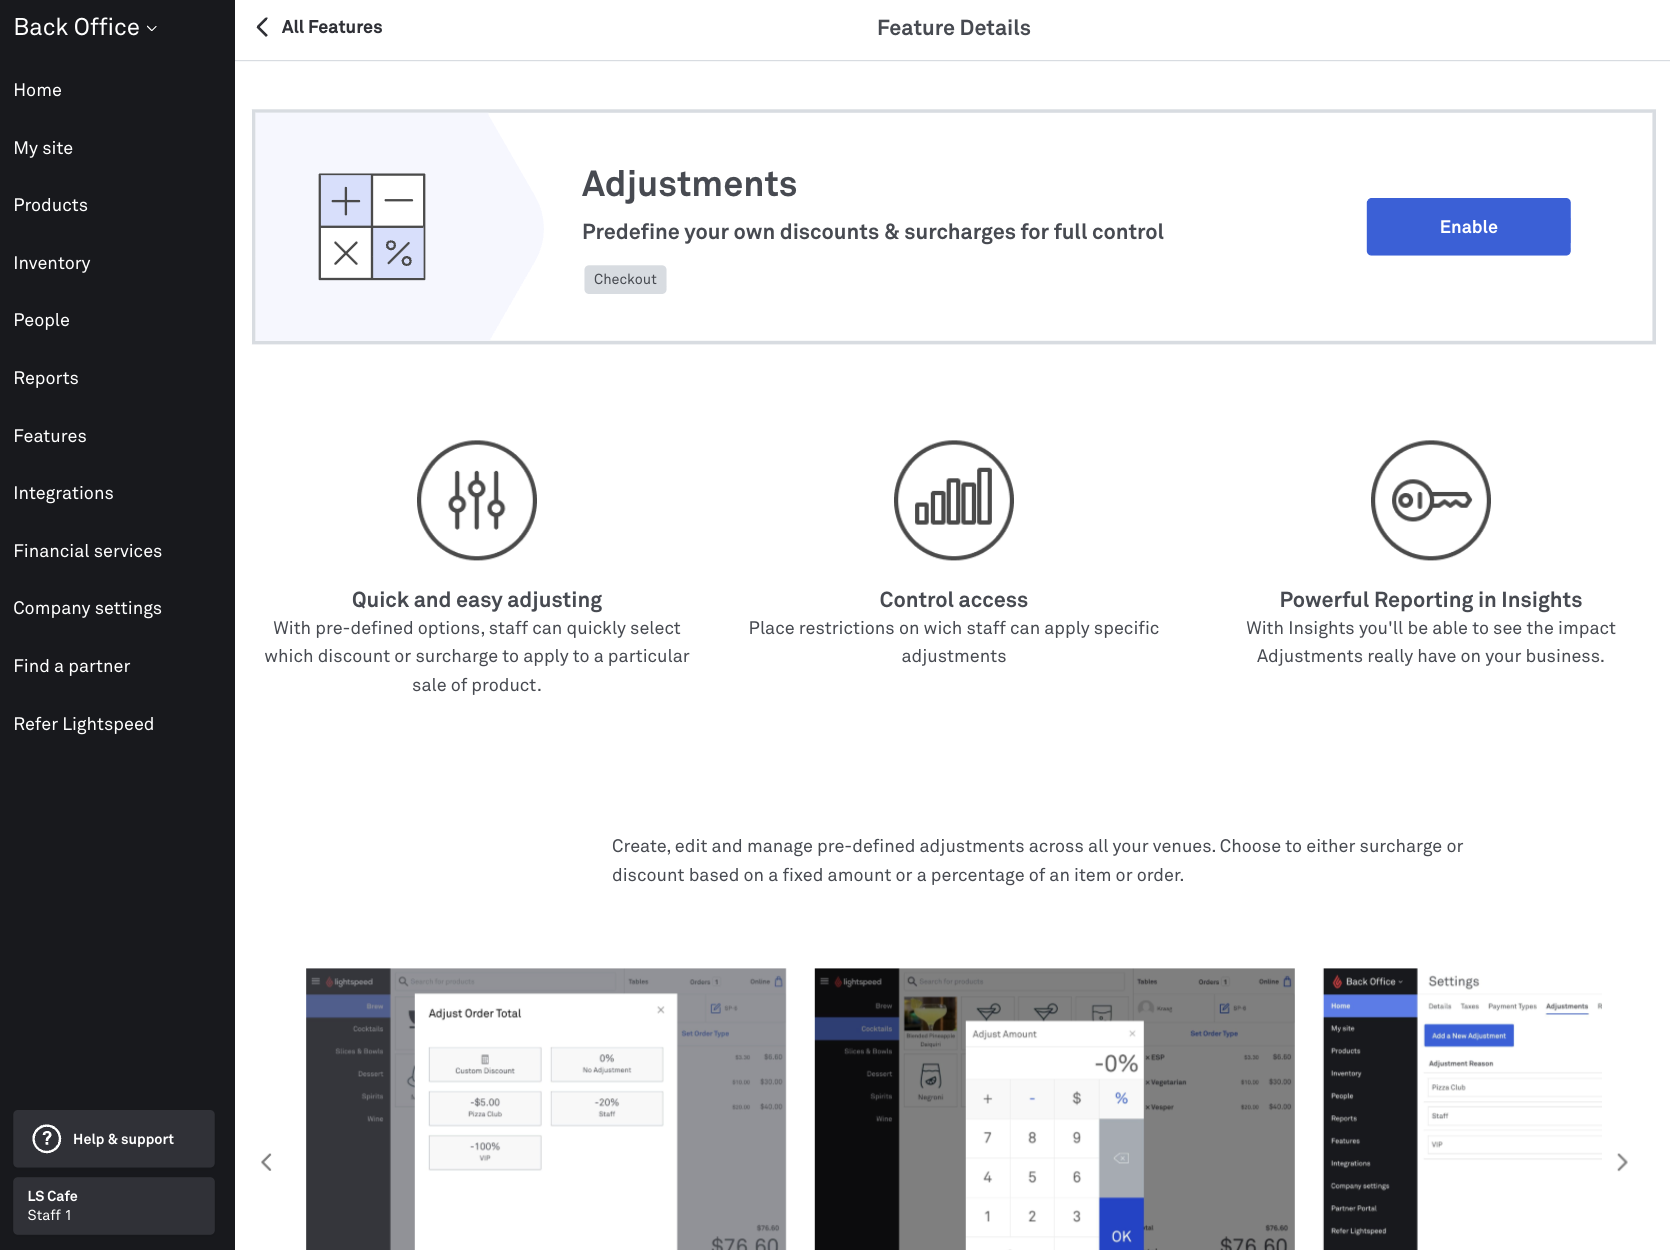Enable the Adjustments feature
Viewport: 1670px width, 1250px height.
click(x=1468, y=227)
